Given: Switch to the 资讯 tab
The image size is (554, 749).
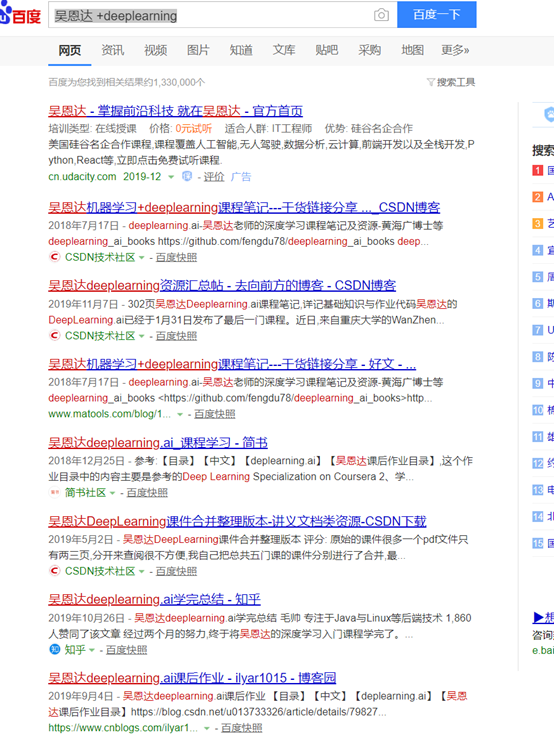Looking at the screenshot, I should tap(113, 50).
